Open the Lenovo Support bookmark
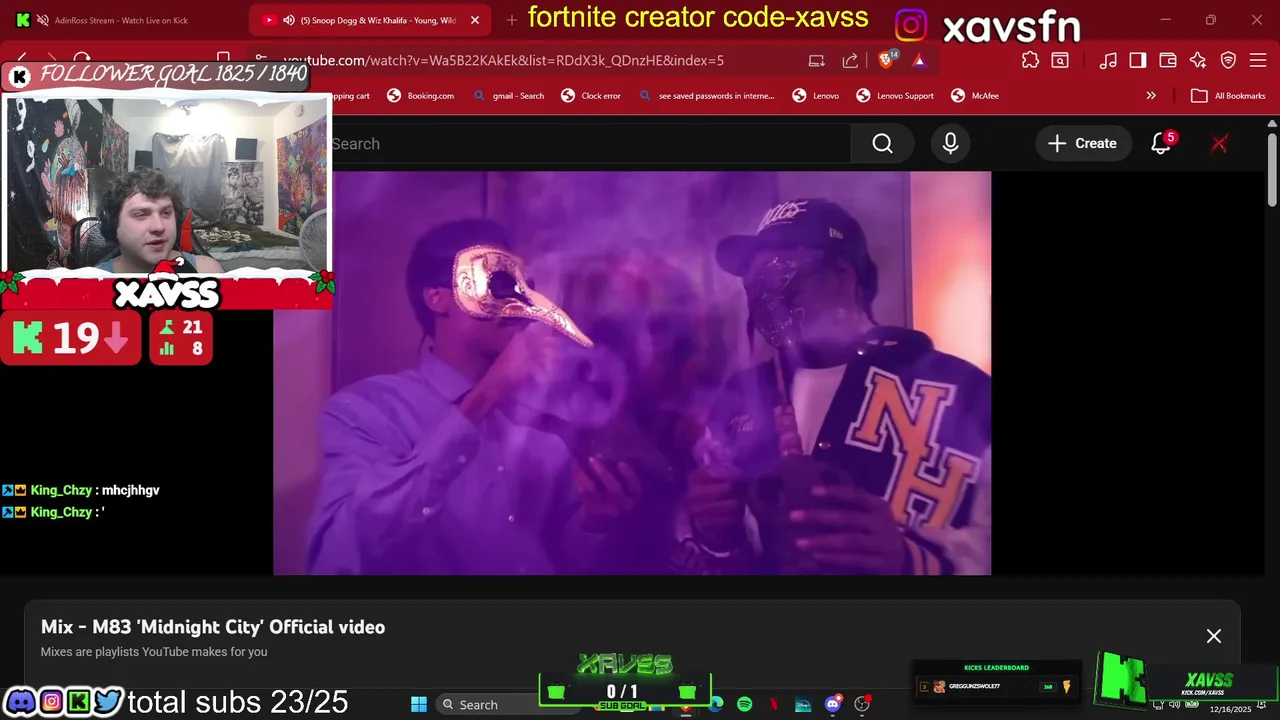Image resolution: width=1280 pixels, height=720 pixels. [895, 96]
